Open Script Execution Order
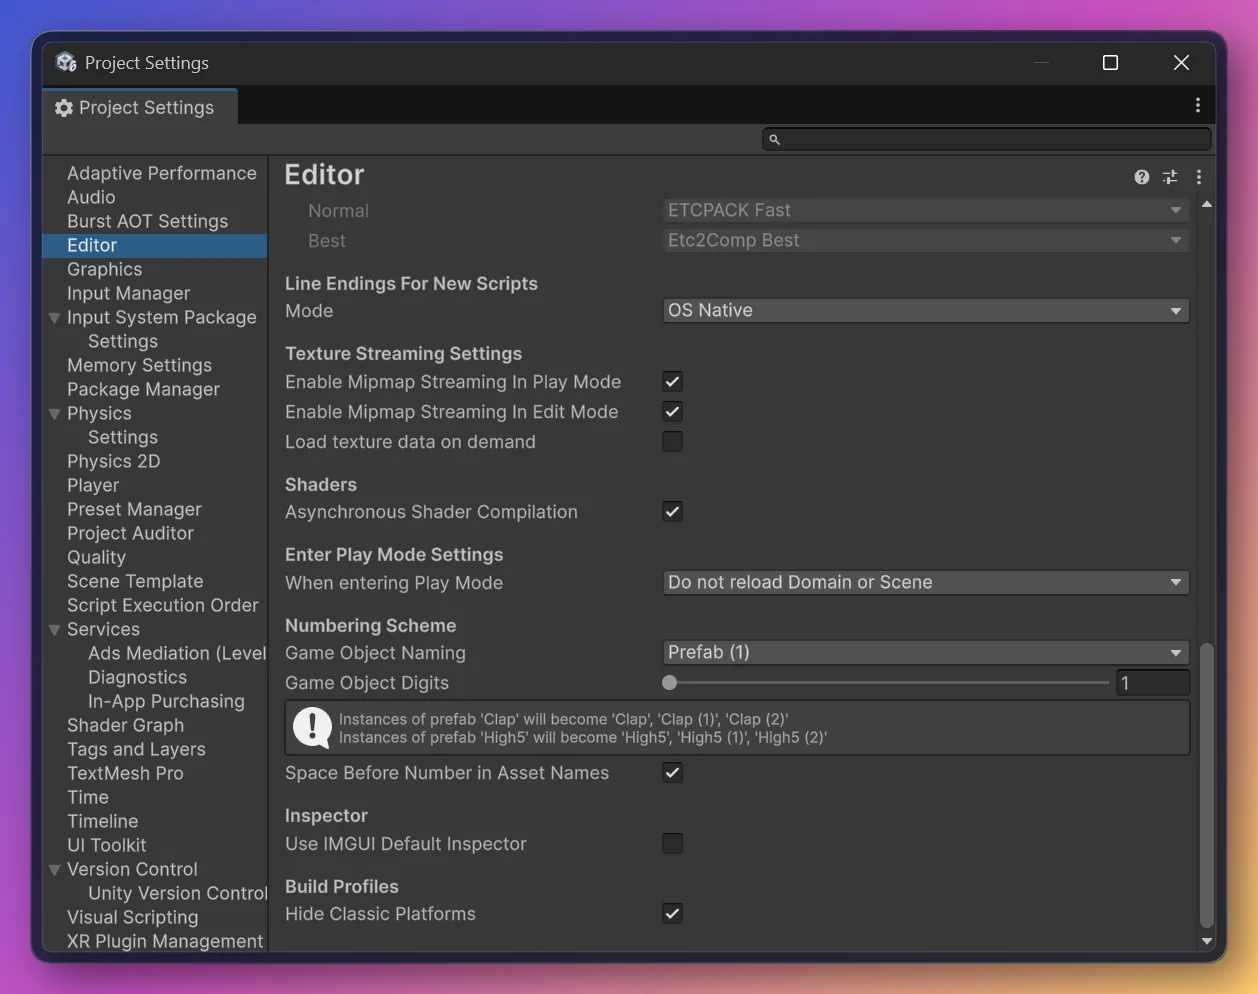This screenshot has height=994, width=1258. (163, 605)
